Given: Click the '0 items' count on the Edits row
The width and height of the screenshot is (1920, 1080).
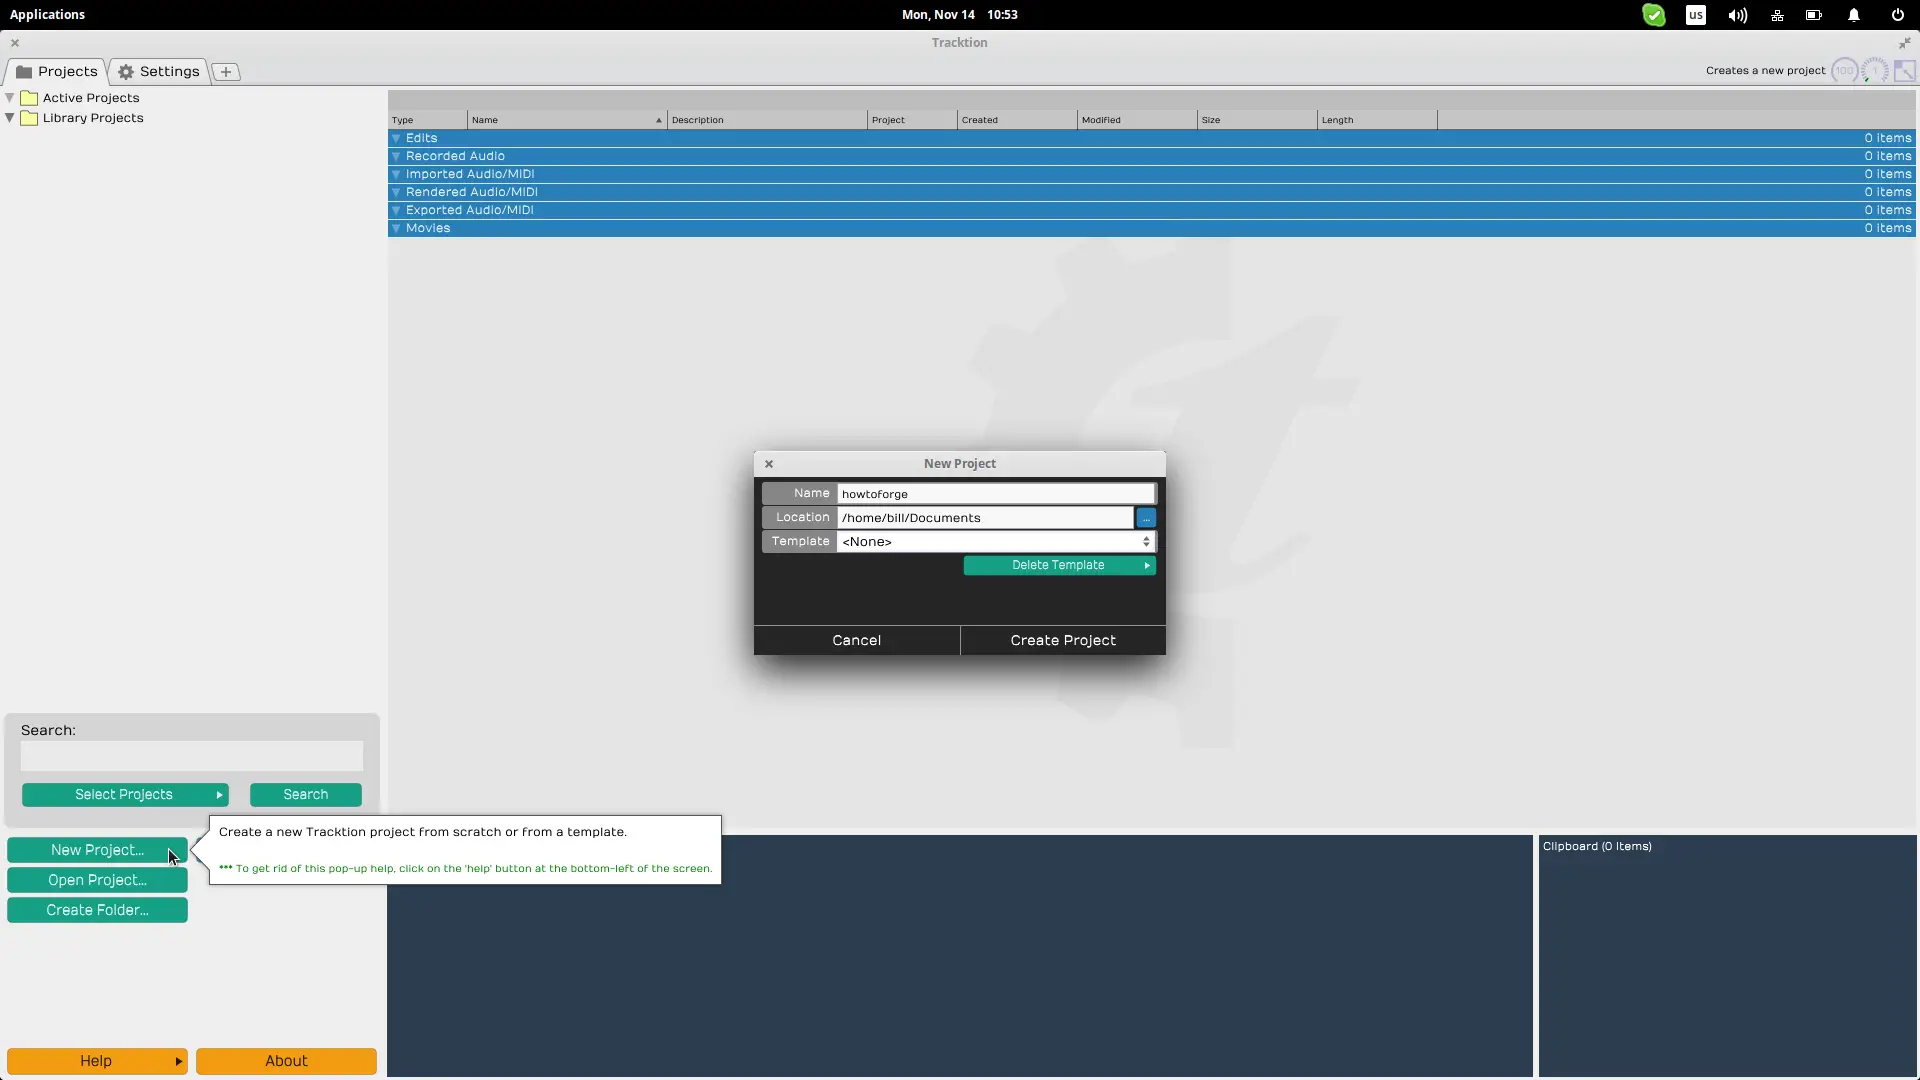Looking at the screenshot, I should [1888, 138].
